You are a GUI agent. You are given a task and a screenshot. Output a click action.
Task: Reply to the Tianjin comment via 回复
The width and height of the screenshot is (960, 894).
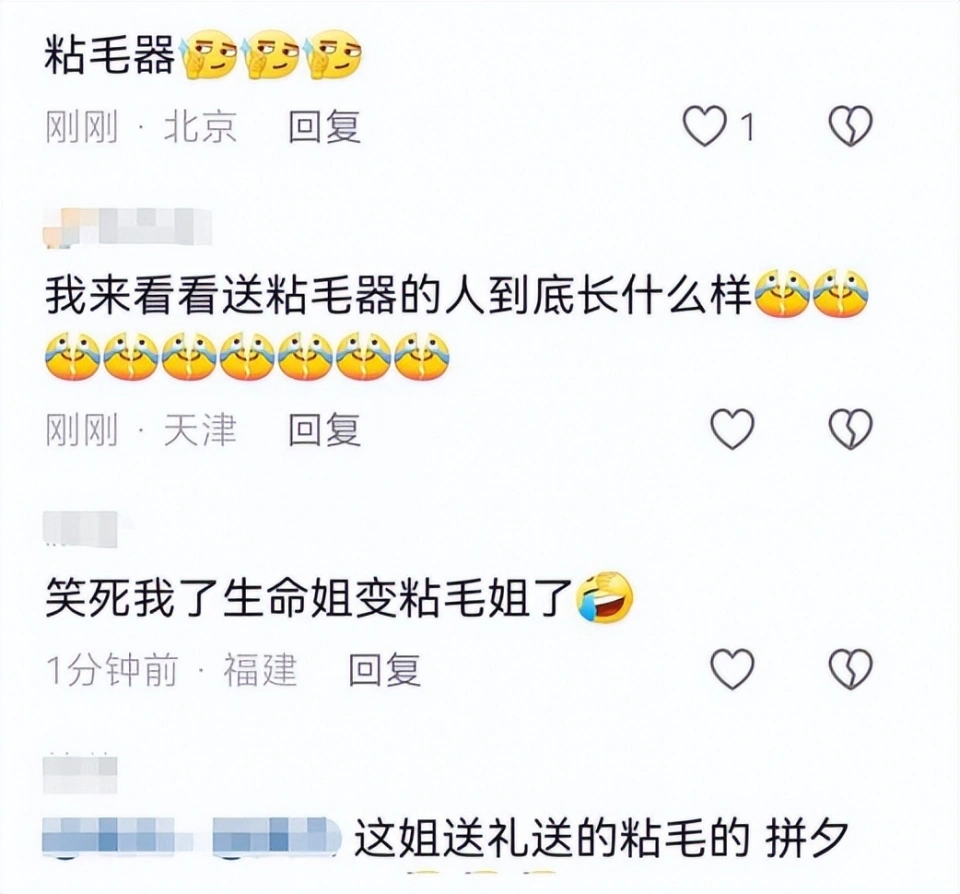click(324, 429)
